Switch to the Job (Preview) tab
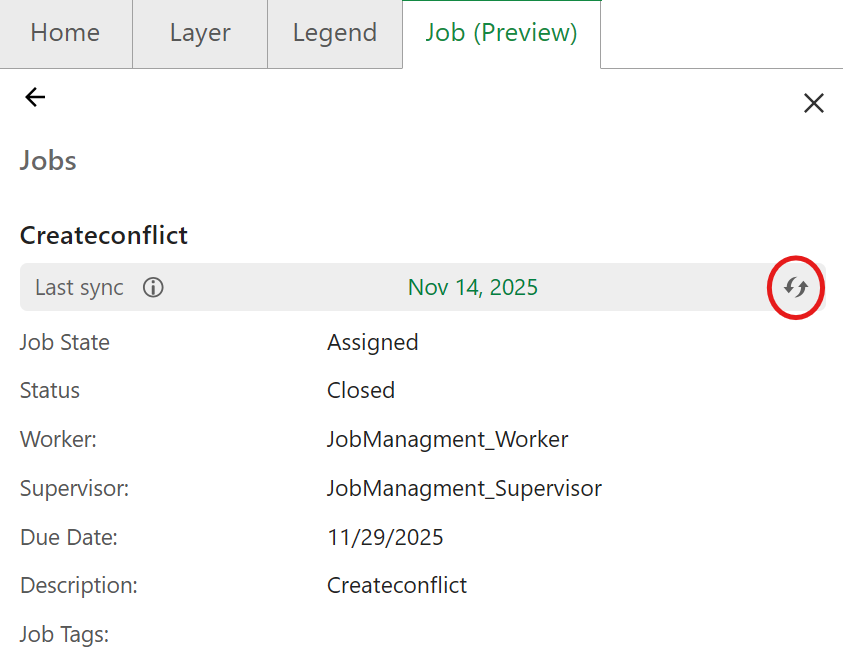 click(500, 33)
